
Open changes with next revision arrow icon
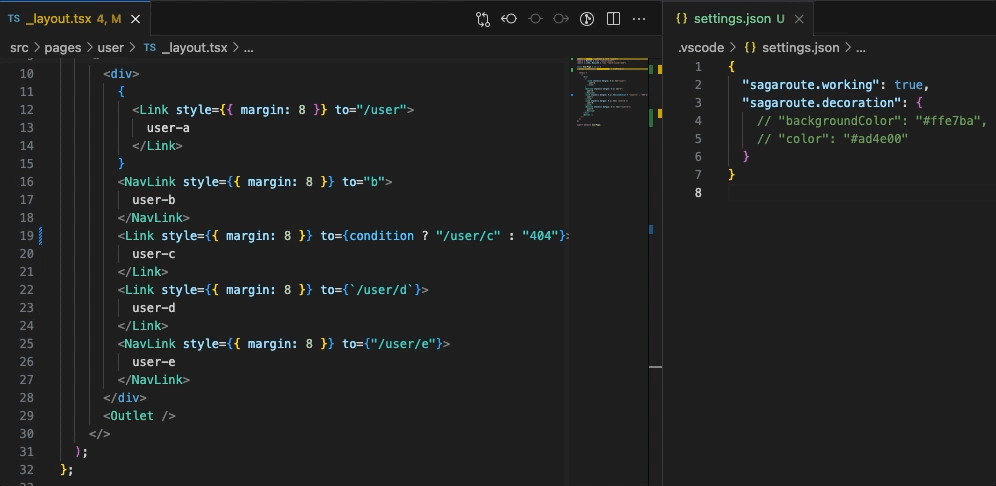click(x=560, y=19)
